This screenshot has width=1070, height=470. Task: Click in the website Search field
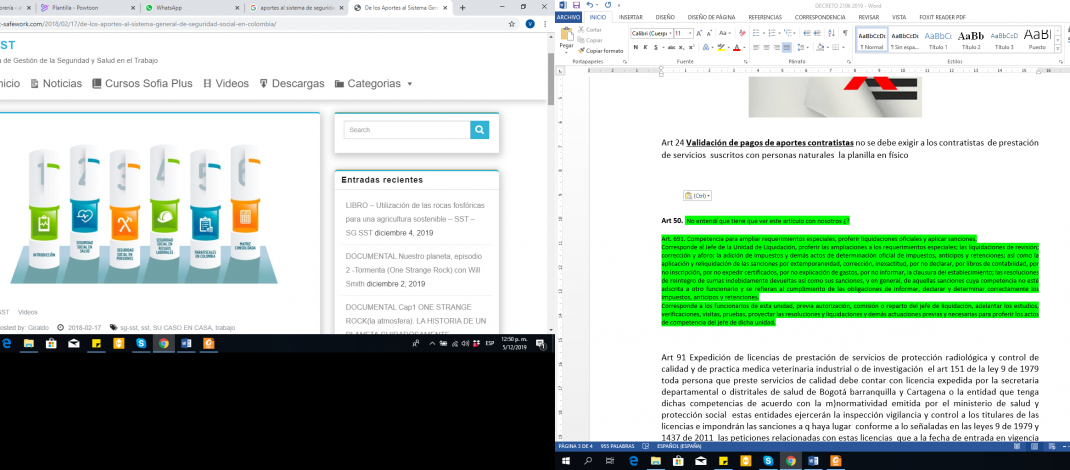tap(406, 129)
